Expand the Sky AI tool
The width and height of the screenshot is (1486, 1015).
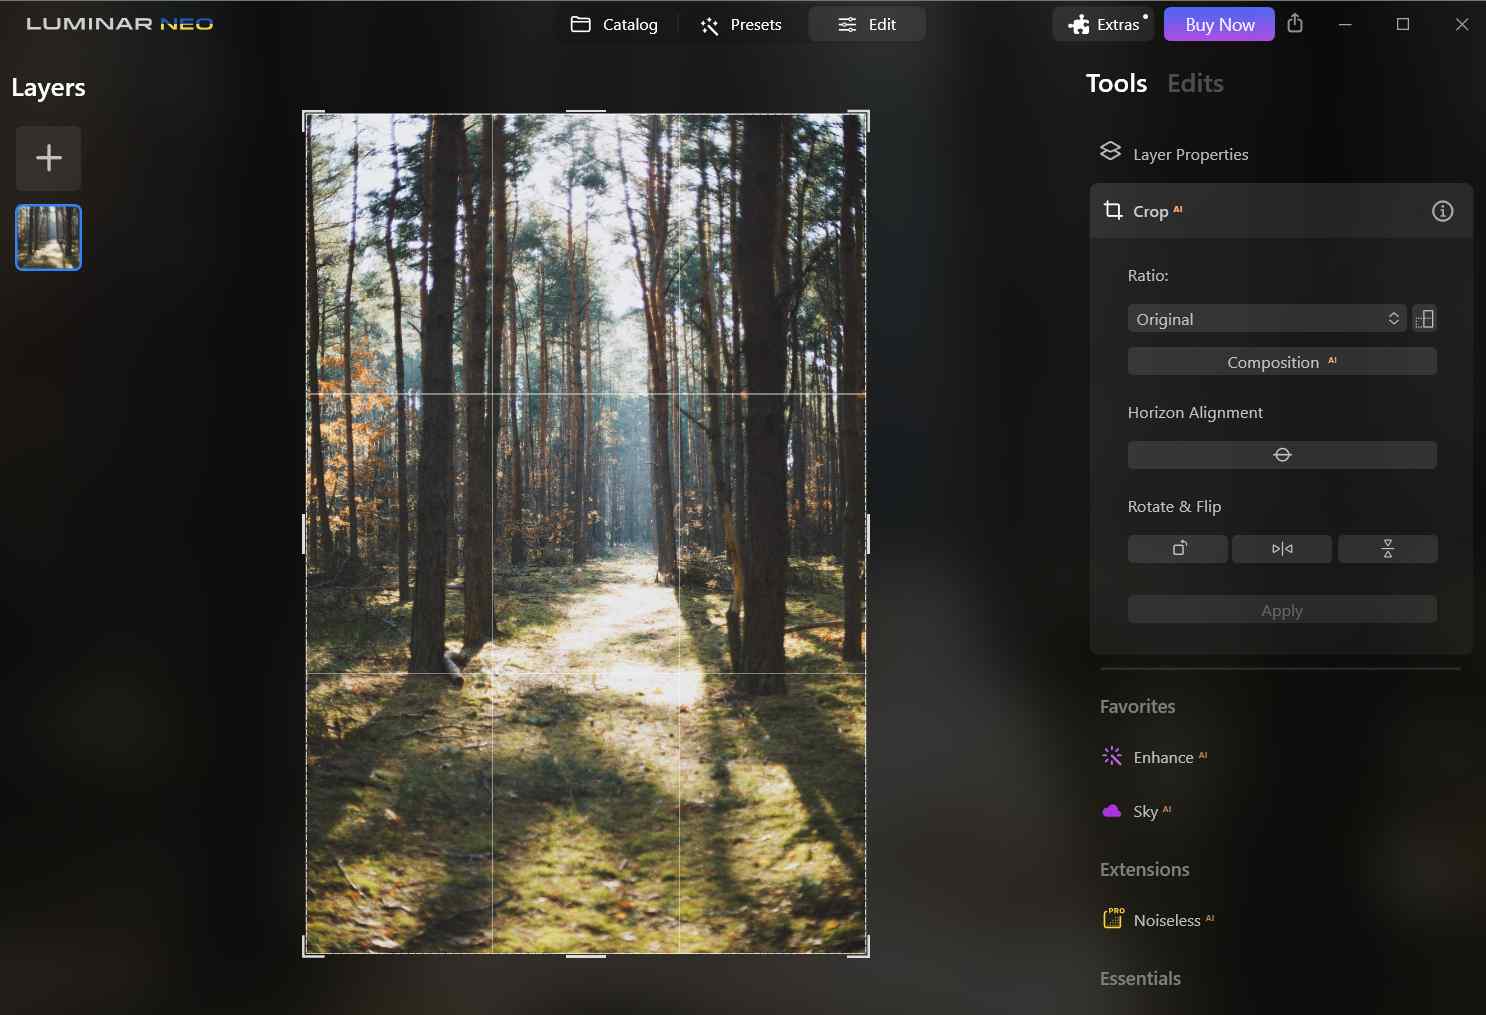[1145, 811]
